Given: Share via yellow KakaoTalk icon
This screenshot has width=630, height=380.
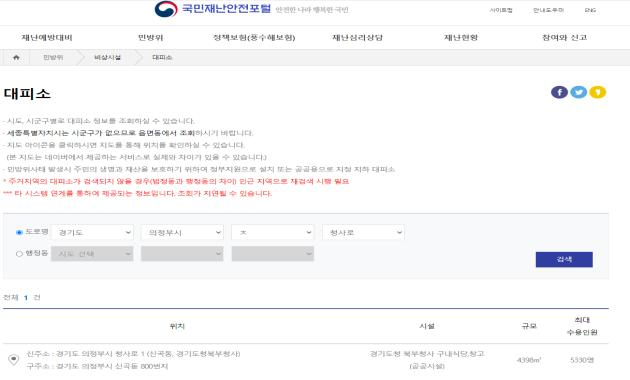Looking at the screenshot, I should pyautogui.click(x=597, y=92).
